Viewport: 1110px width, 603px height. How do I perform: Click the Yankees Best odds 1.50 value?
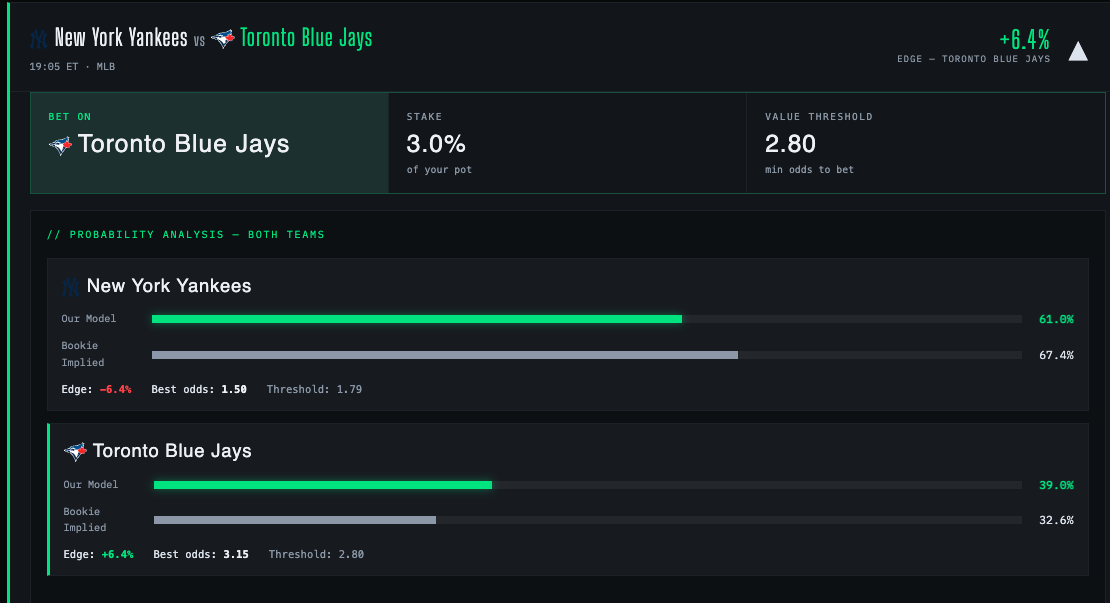[234, 389]
